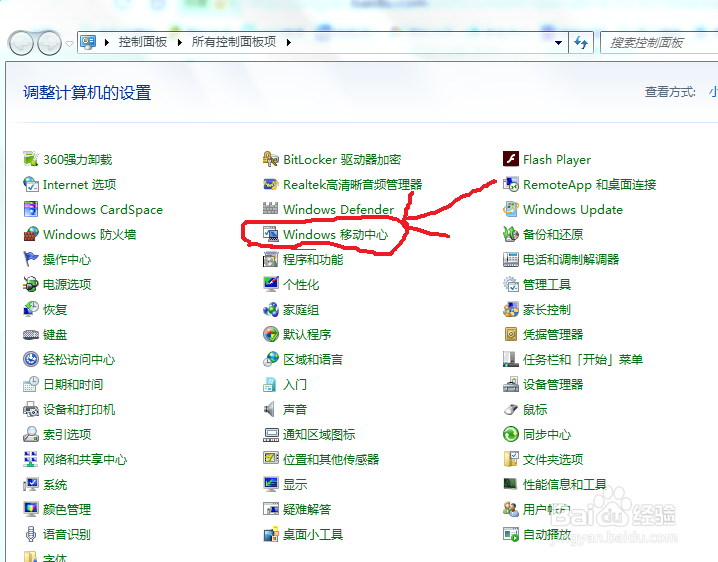This screenshot has width=718, height=562.
Task: Click the RemoteApp 和桌面连接 icon
Action: [x=511, y=184]
